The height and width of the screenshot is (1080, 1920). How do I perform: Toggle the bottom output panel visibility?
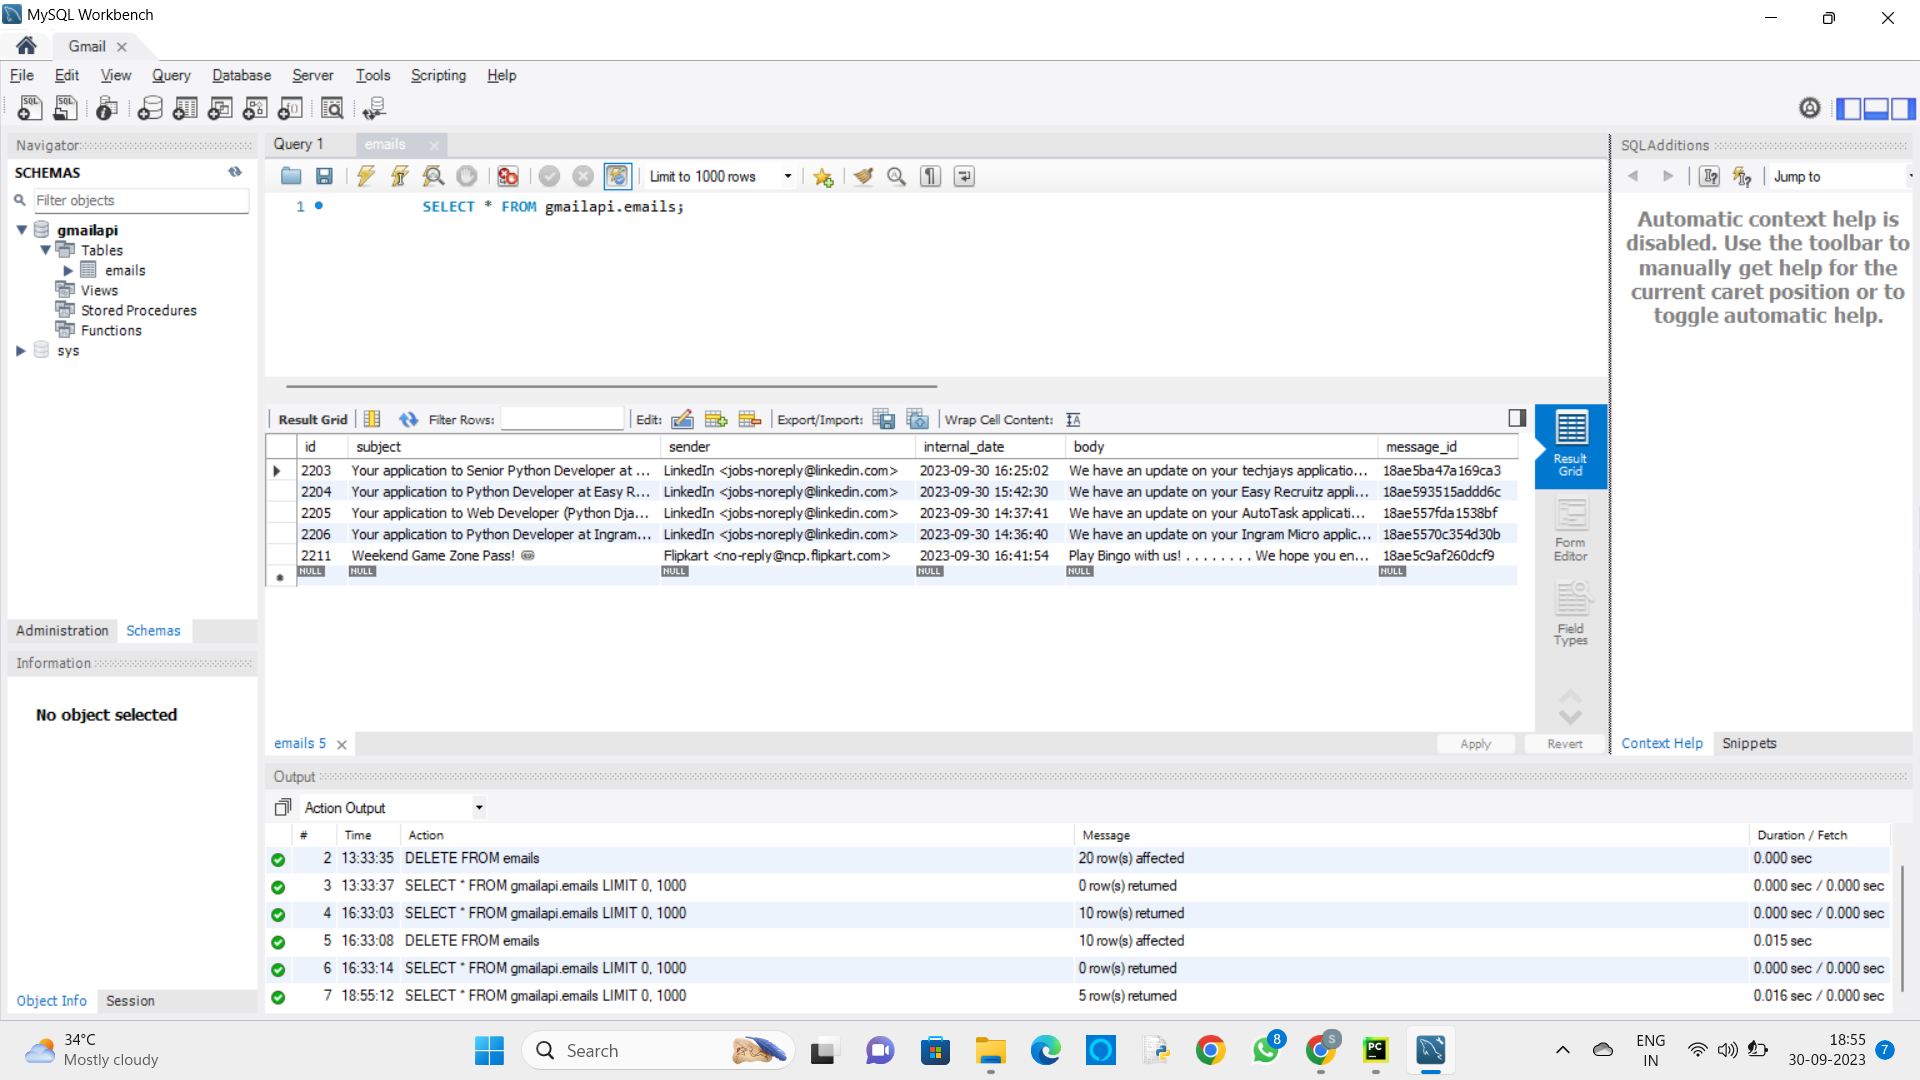click(x=1876, y=108)
